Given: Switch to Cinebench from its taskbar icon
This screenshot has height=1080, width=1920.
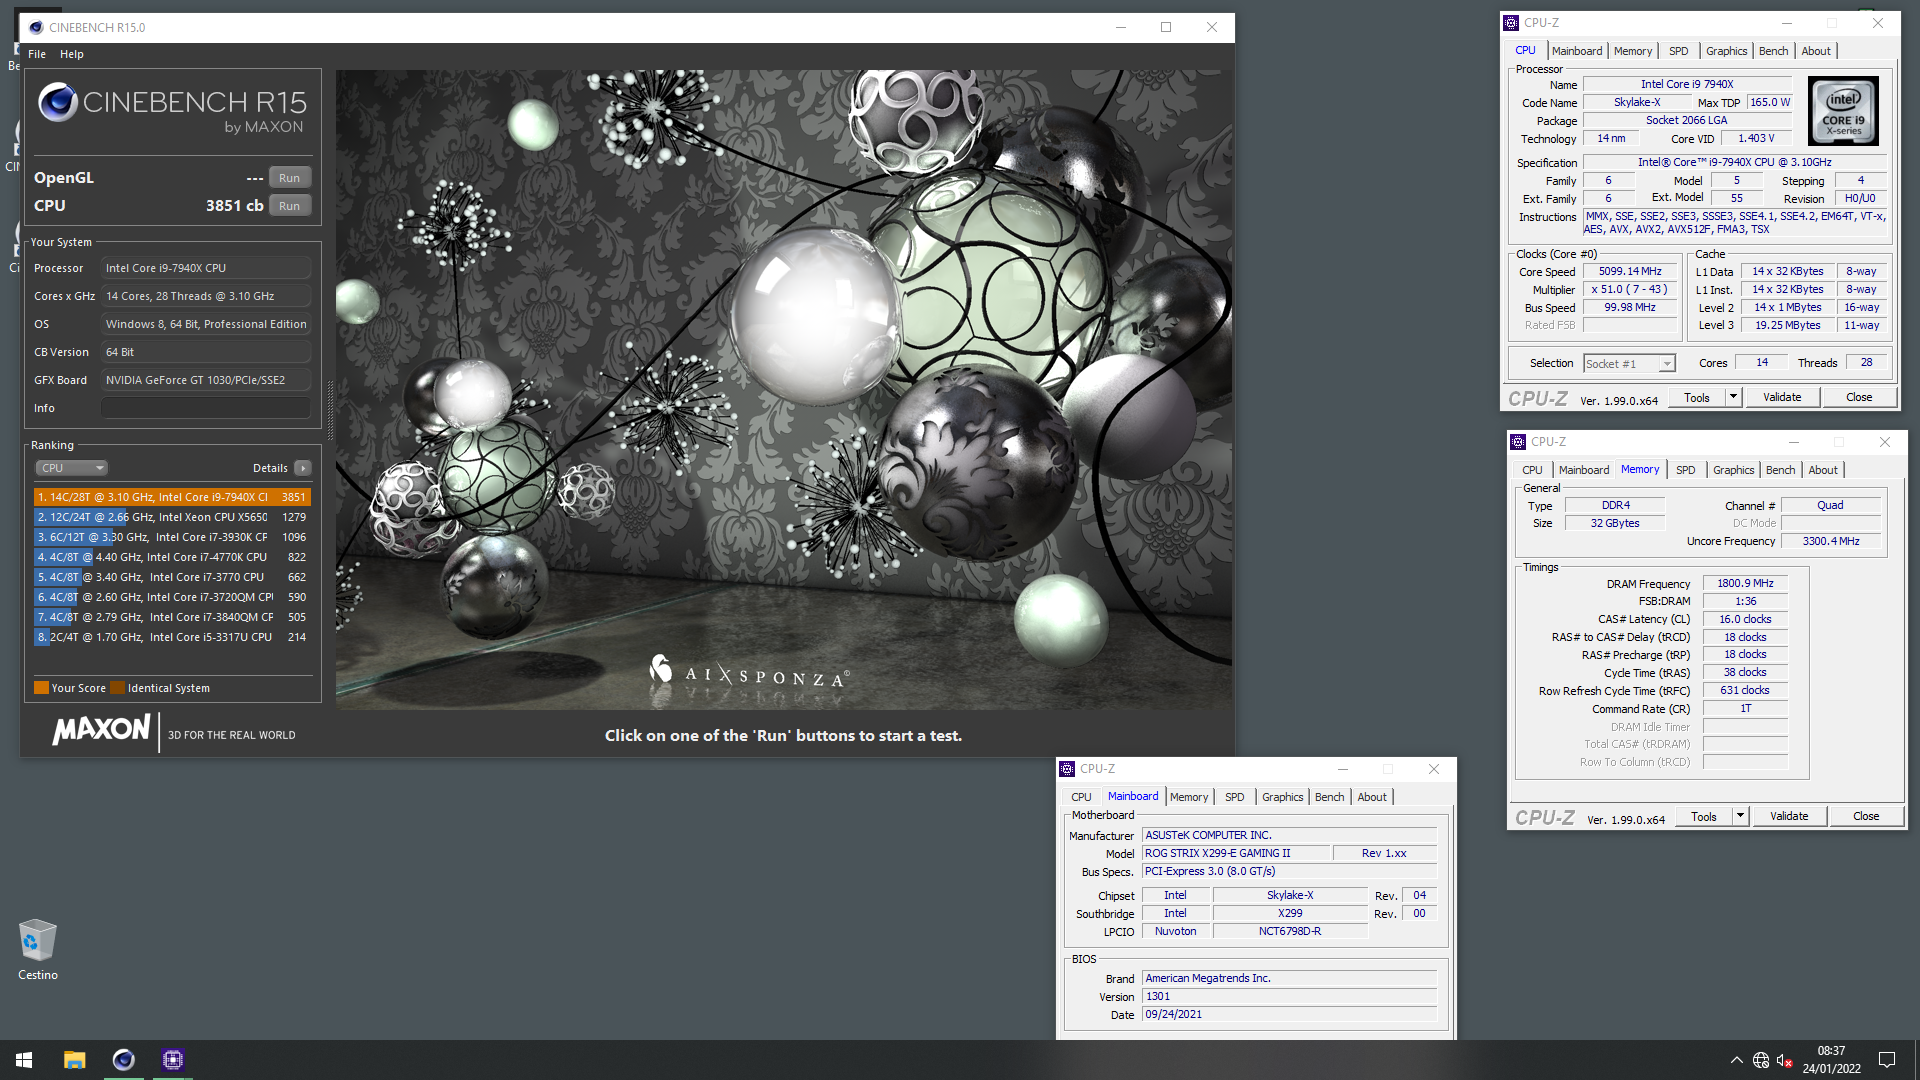Looking at the screenshot, I should pyautogui.click(x=123, y=1060).
